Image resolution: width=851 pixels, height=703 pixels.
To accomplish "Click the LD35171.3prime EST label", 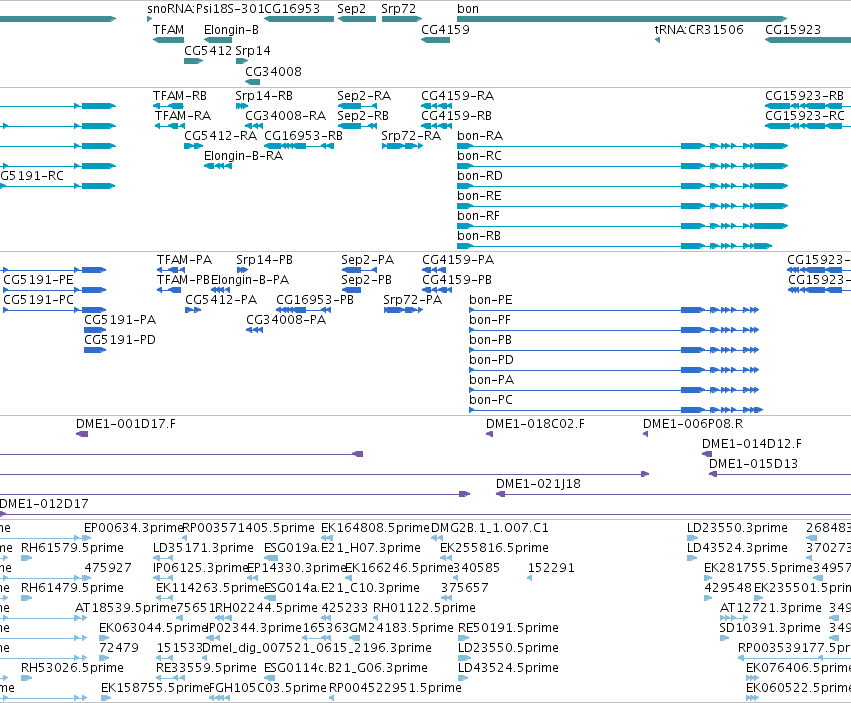I will 204,548.
